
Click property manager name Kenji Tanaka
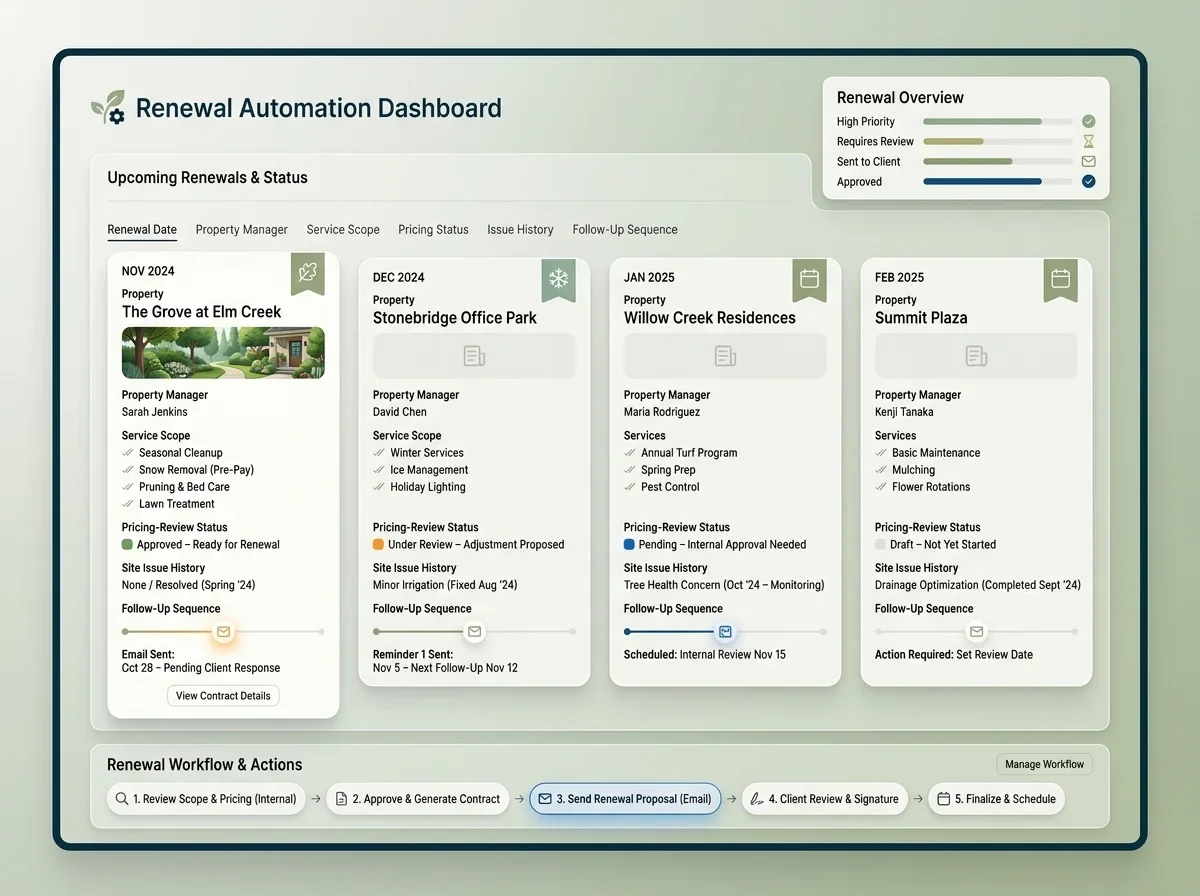point(904,412)
